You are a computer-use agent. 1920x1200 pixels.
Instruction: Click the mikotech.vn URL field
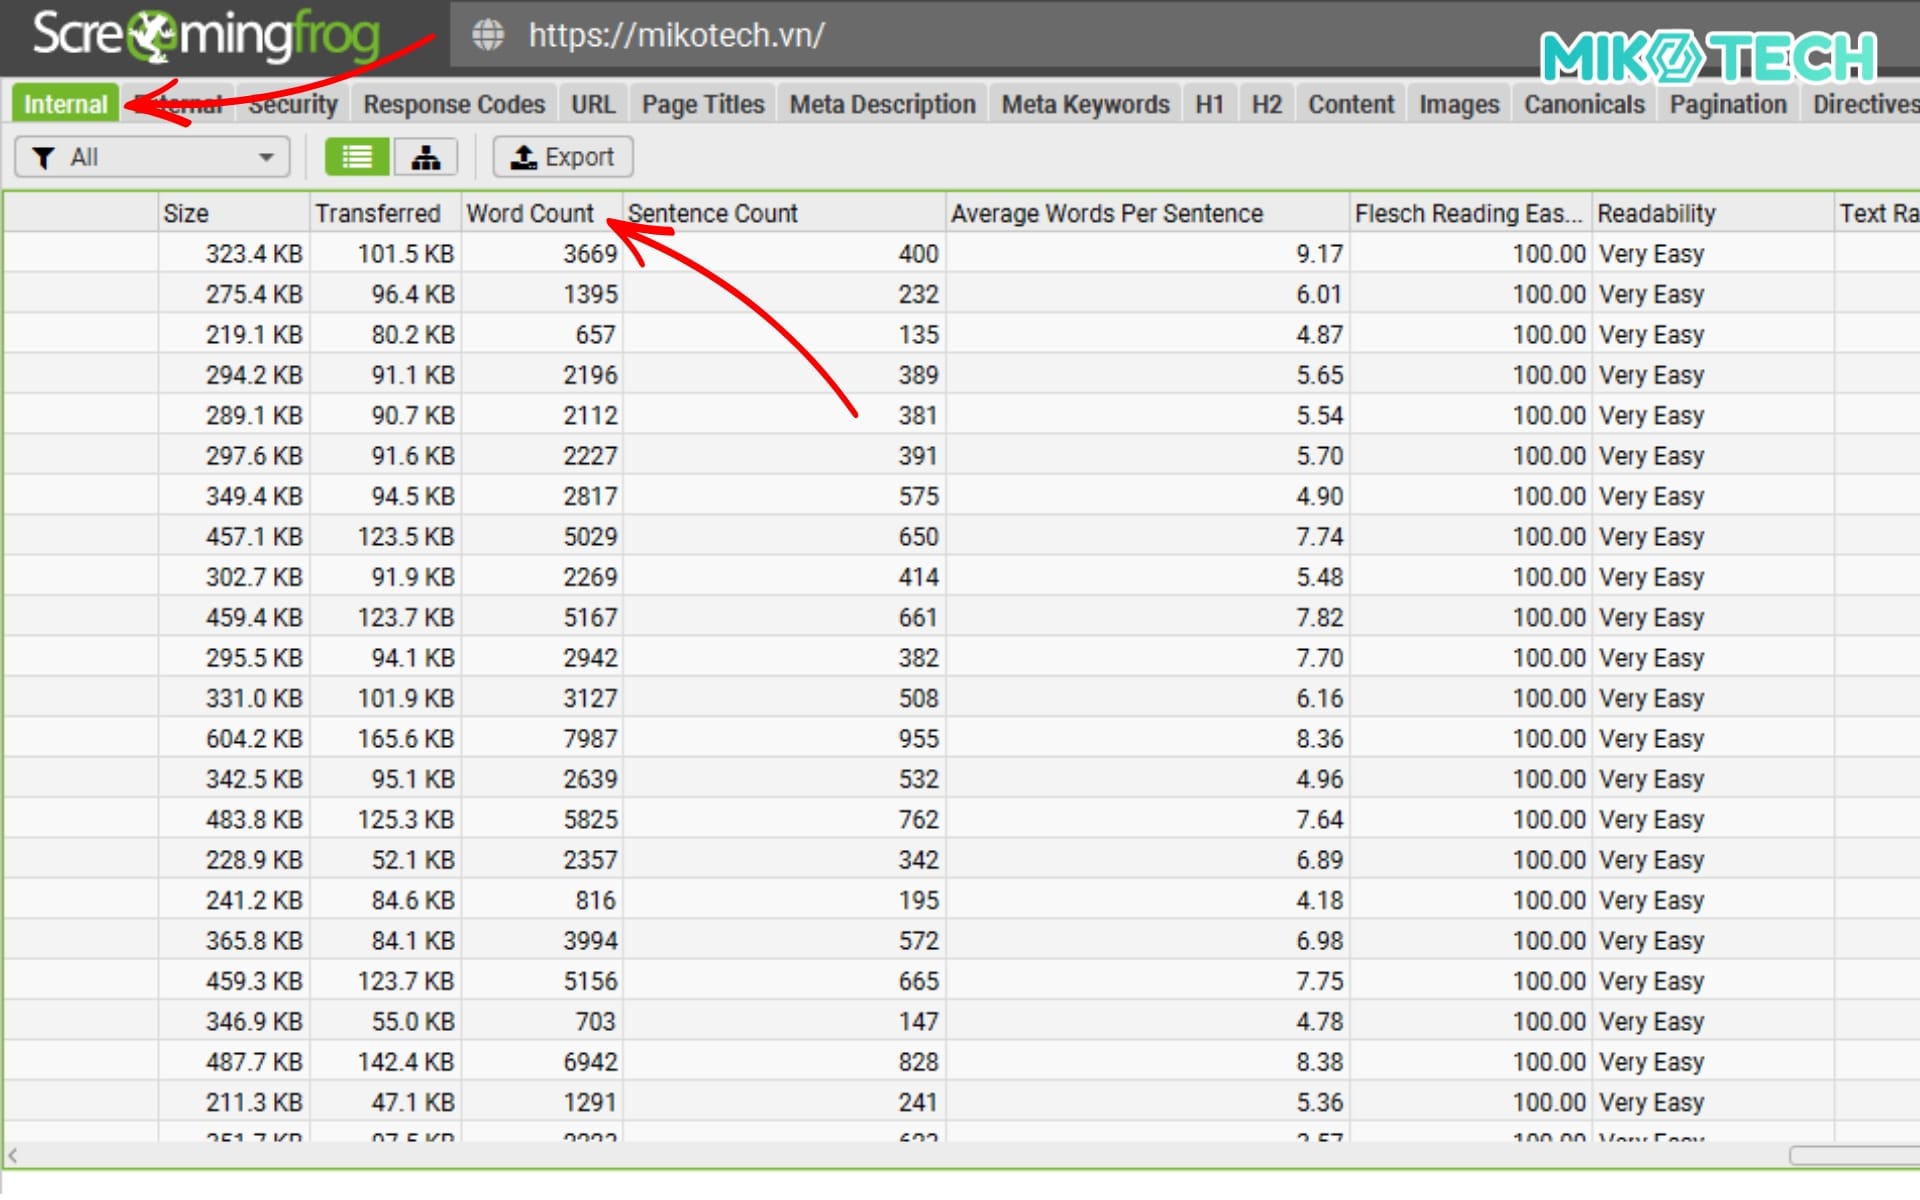[677, 35]
